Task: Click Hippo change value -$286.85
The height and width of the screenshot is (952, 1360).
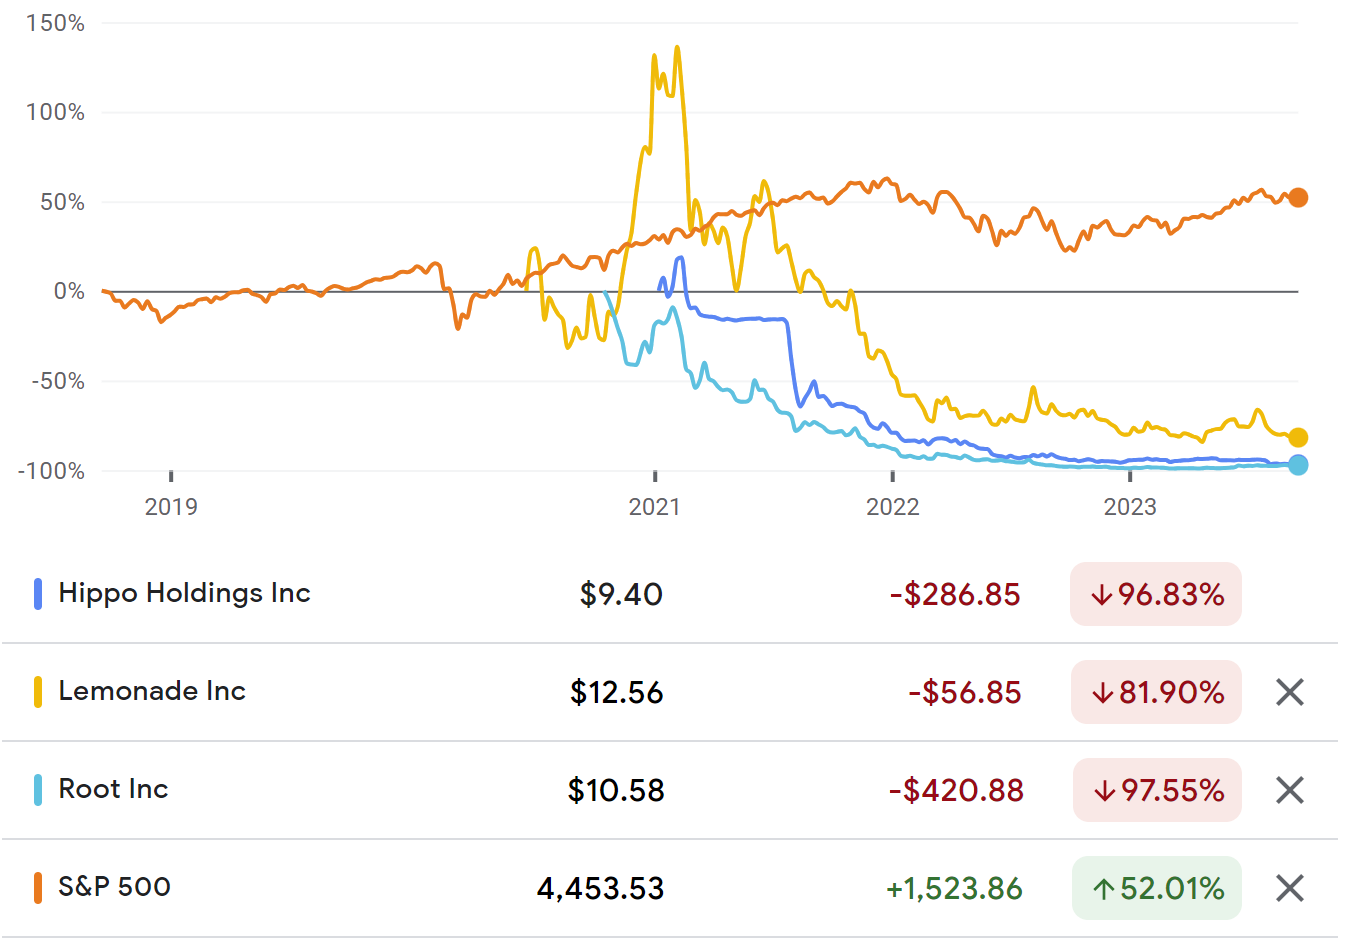Action: (x=955, y=595)
